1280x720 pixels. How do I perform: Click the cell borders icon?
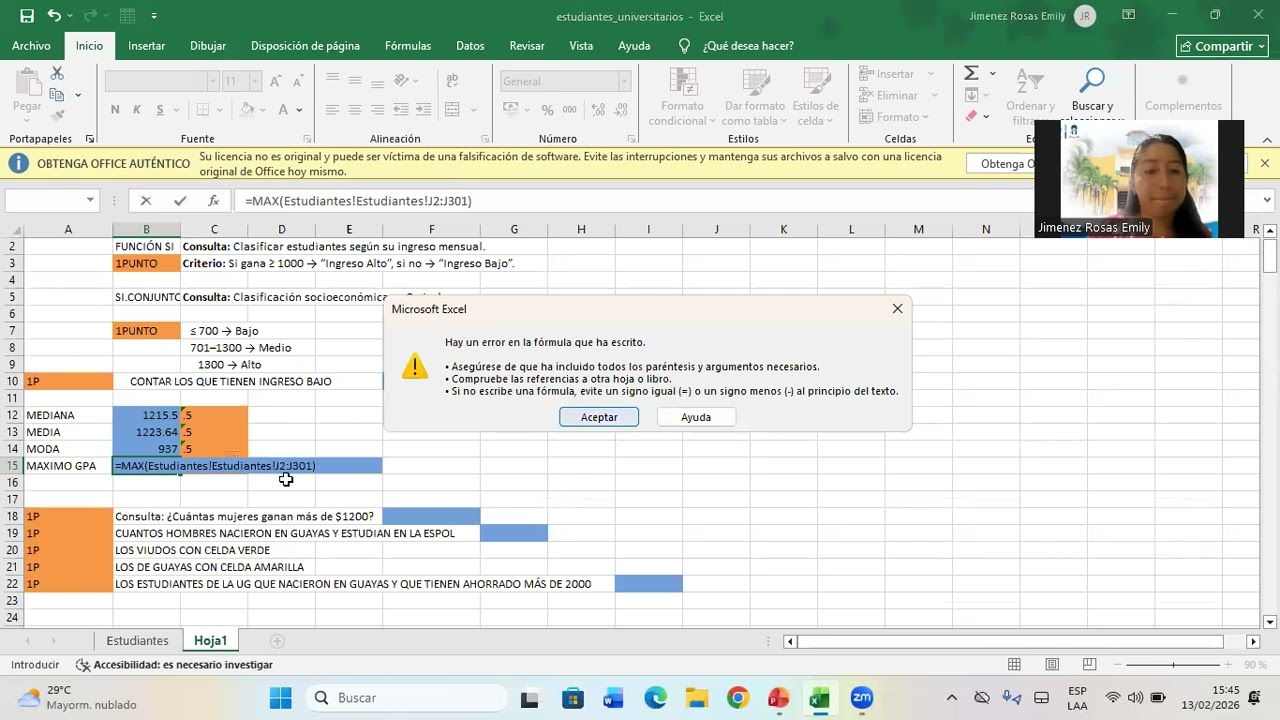pos(203,110)
